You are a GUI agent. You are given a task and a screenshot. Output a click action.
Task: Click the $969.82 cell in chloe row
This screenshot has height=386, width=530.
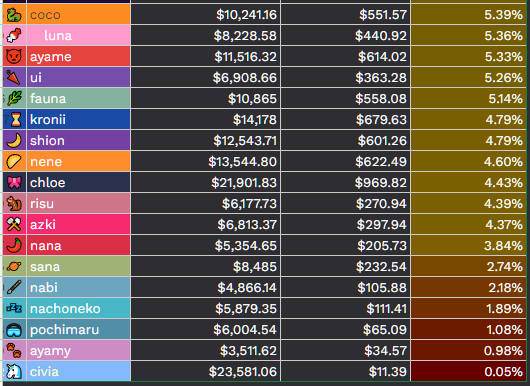pyautogui.click(x=345, y=183)
